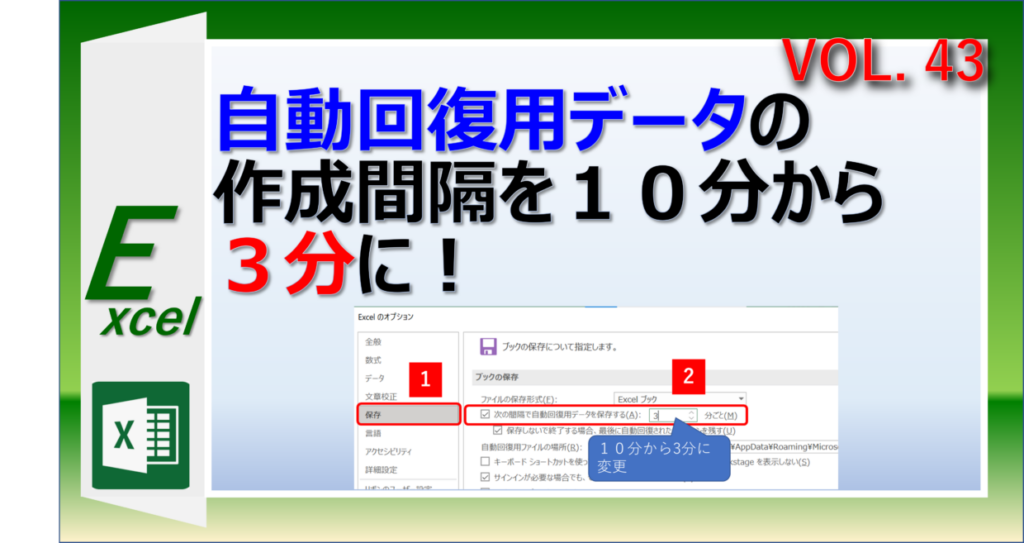Open 詳細設定 in the options list
The image size is (1024, 543).
(381, 470)
